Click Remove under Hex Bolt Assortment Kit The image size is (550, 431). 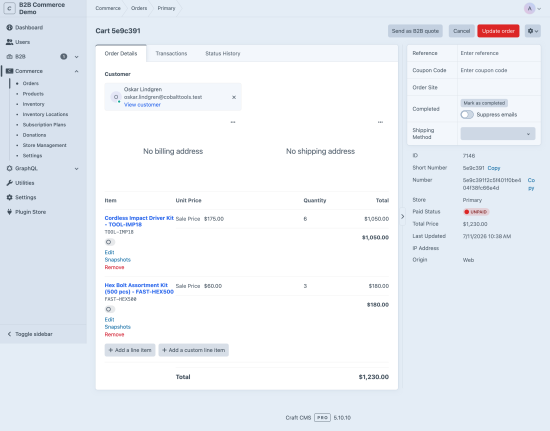114,335
